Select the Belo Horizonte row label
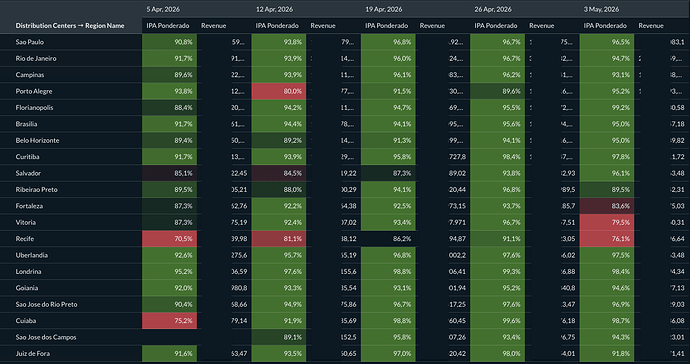 coord(37,140)
